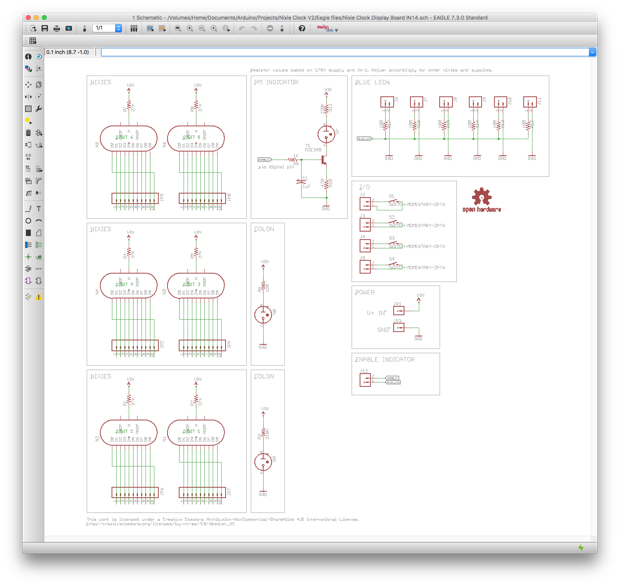This screenshot has height=586, width=620.
Task: Toggle the Show eye tool
Action: 39,57
